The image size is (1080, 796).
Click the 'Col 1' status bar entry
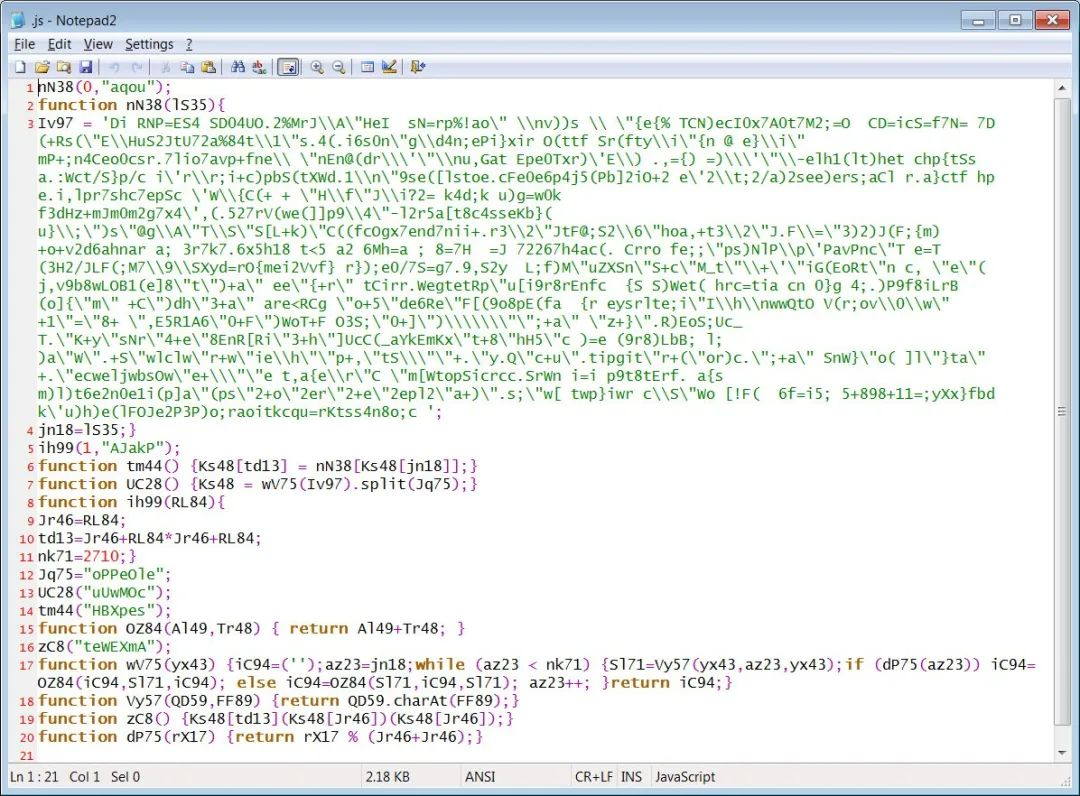84,777
